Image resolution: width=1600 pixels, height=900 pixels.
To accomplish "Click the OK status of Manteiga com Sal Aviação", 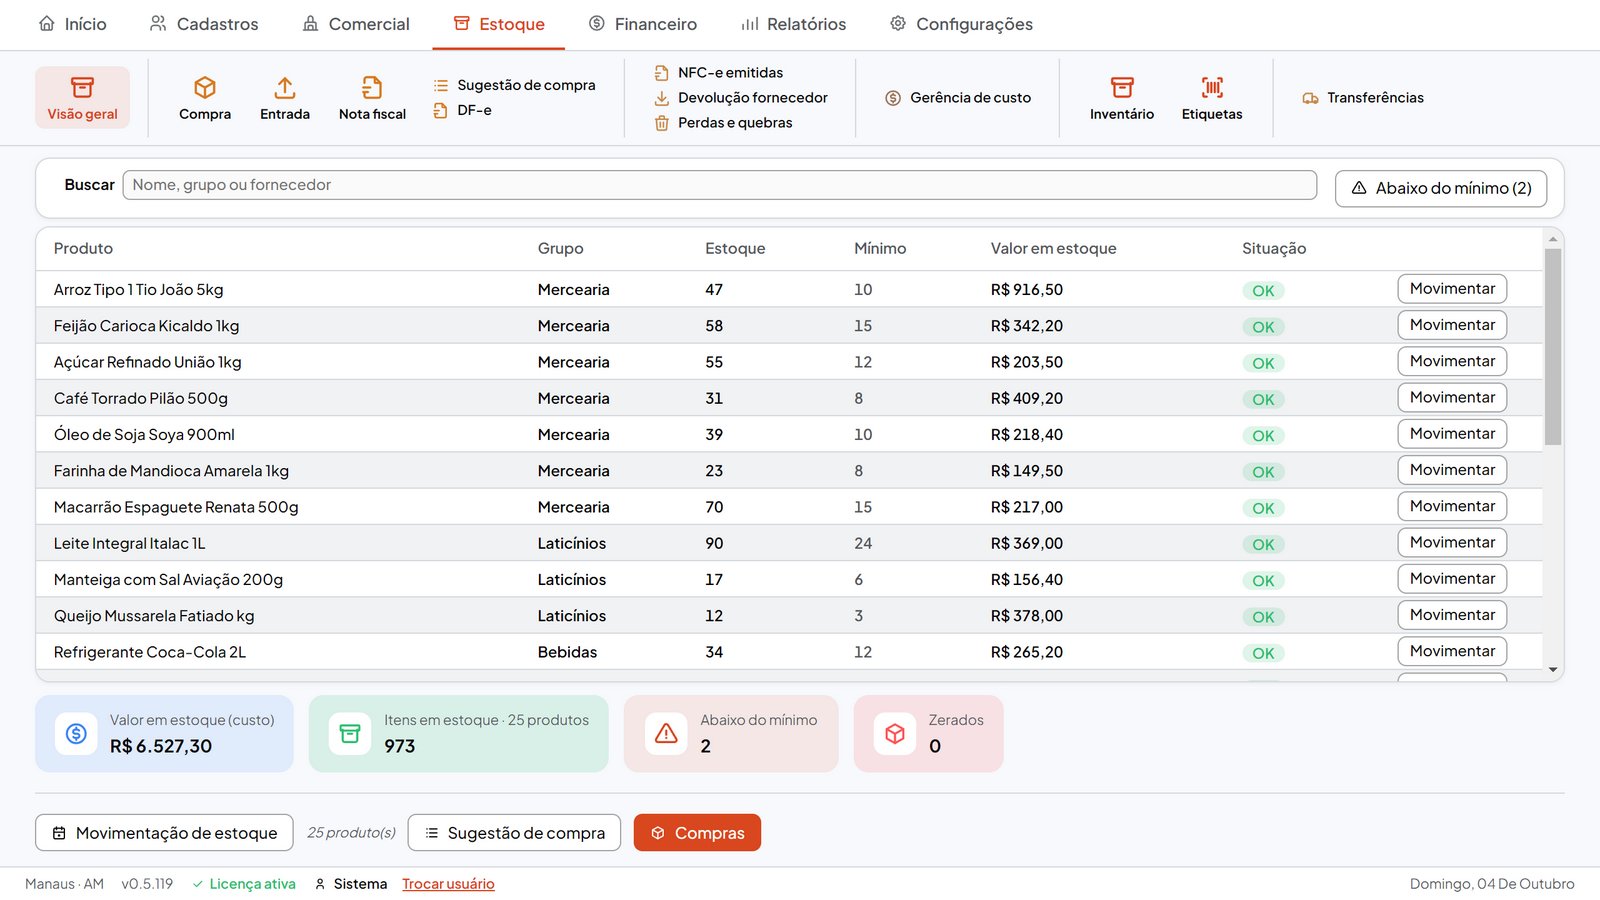I will point(1263,581).
